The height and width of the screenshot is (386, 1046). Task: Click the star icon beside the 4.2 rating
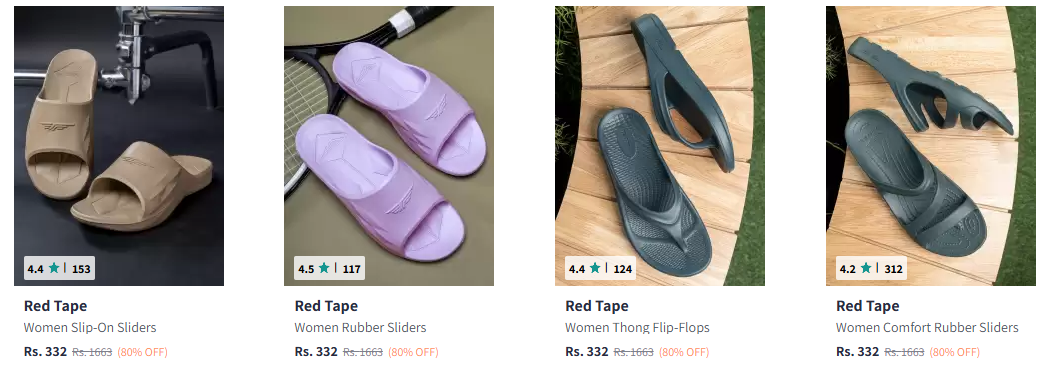[x=866, y=268]
